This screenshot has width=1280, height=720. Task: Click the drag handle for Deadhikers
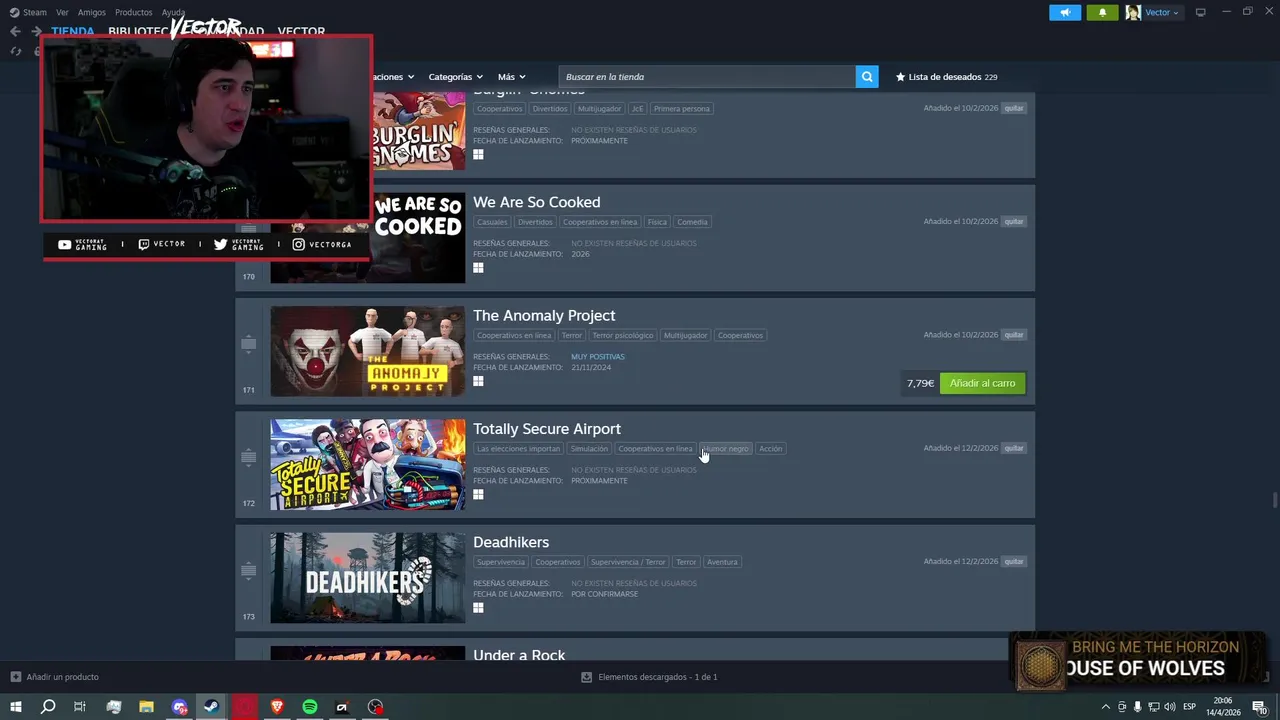(248, 570)
